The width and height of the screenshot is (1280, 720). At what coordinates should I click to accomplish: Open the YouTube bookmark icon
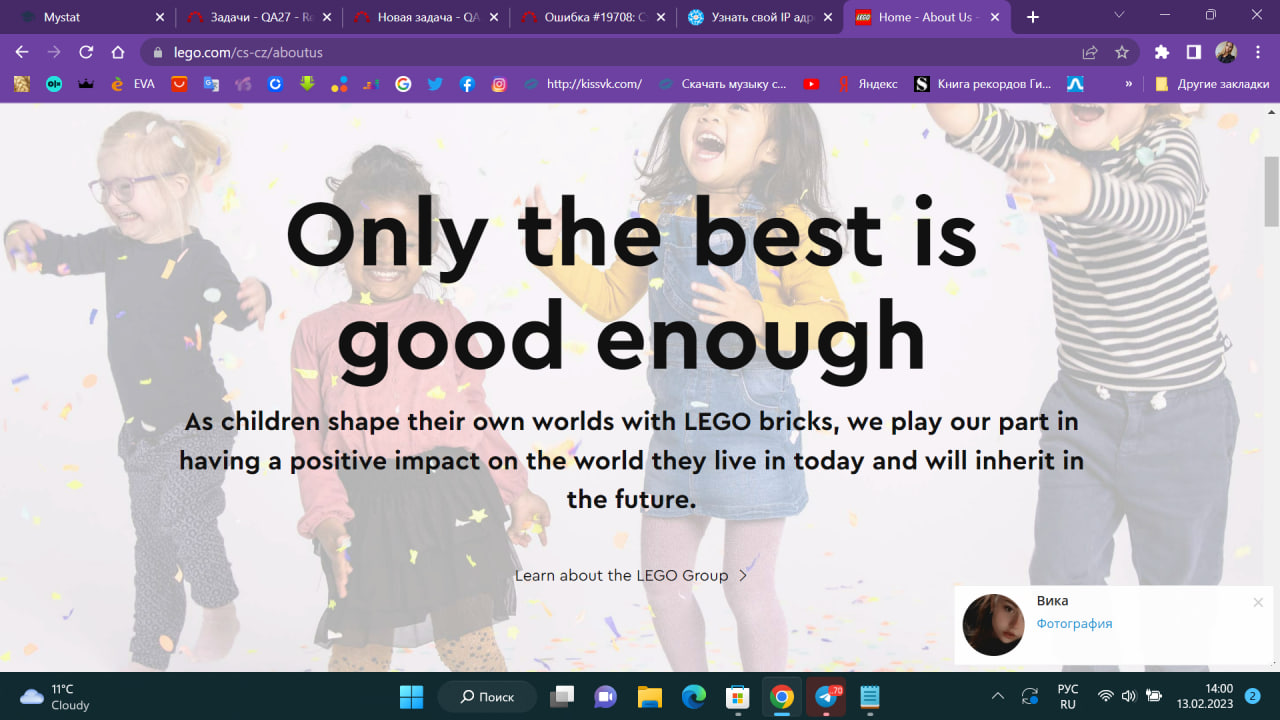pos(811,84)
